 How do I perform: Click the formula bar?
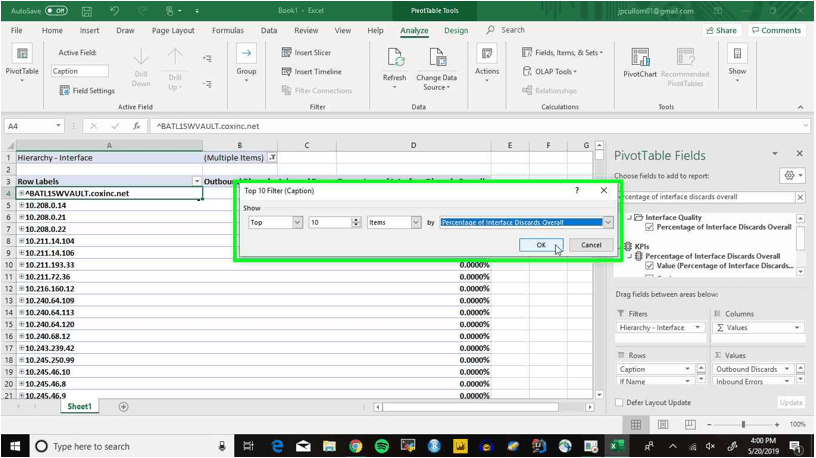(479, 126)
